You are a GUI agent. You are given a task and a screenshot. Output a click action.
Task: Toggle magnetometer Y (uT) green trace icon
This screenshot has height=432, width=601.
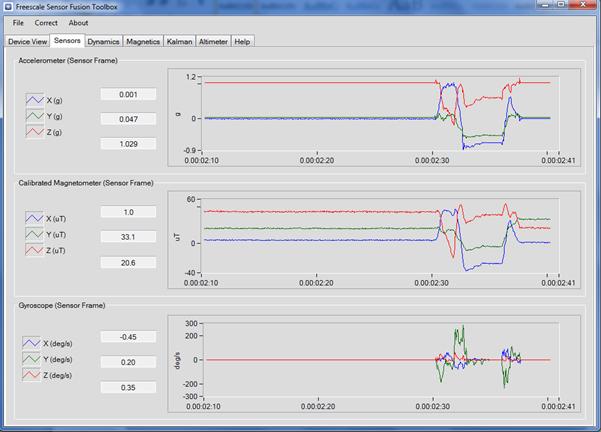[x=34, y=234]
